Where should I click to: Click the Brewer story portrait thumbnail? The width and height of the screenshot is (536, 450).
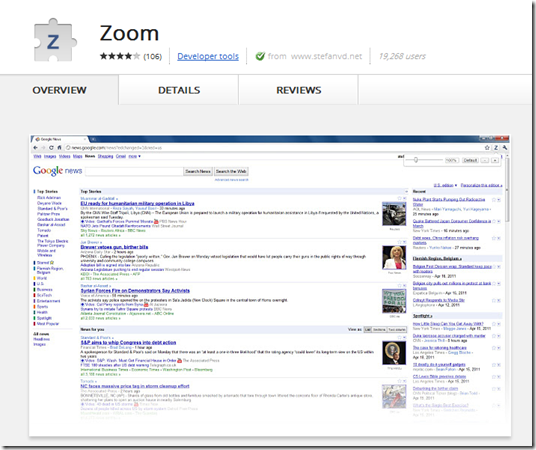tap(394, 258)
